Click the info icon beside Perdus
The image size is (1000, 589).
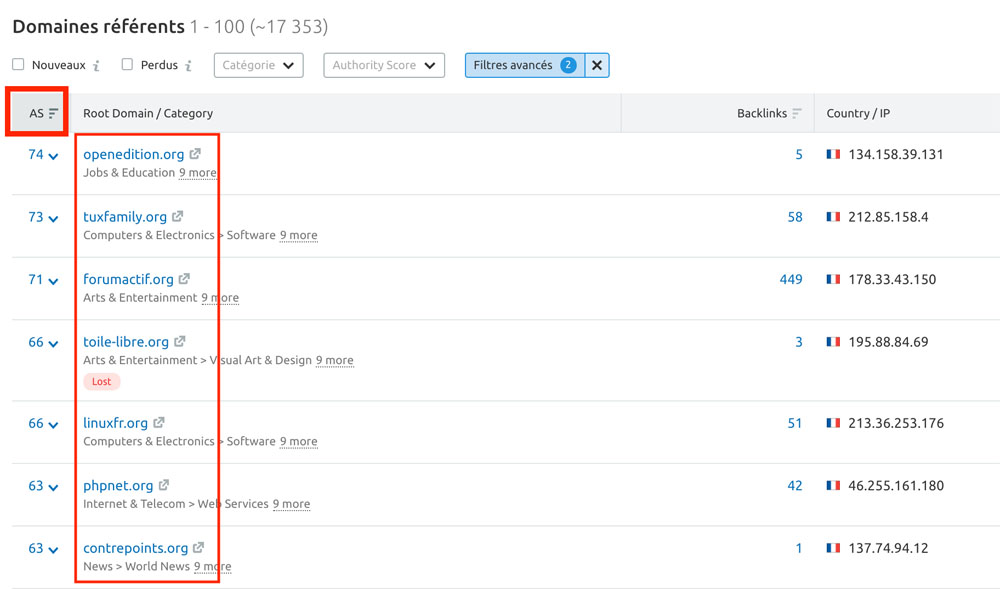[x=188, y=65]
